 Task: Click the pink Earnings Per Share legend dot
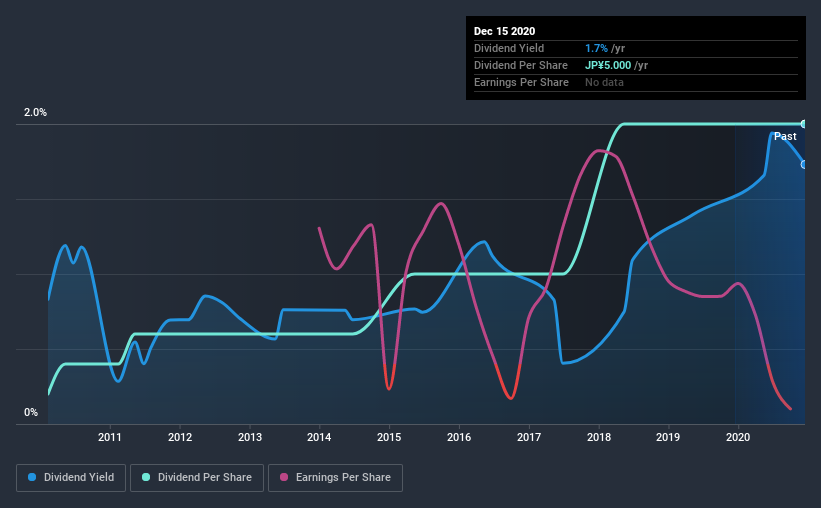284,477
